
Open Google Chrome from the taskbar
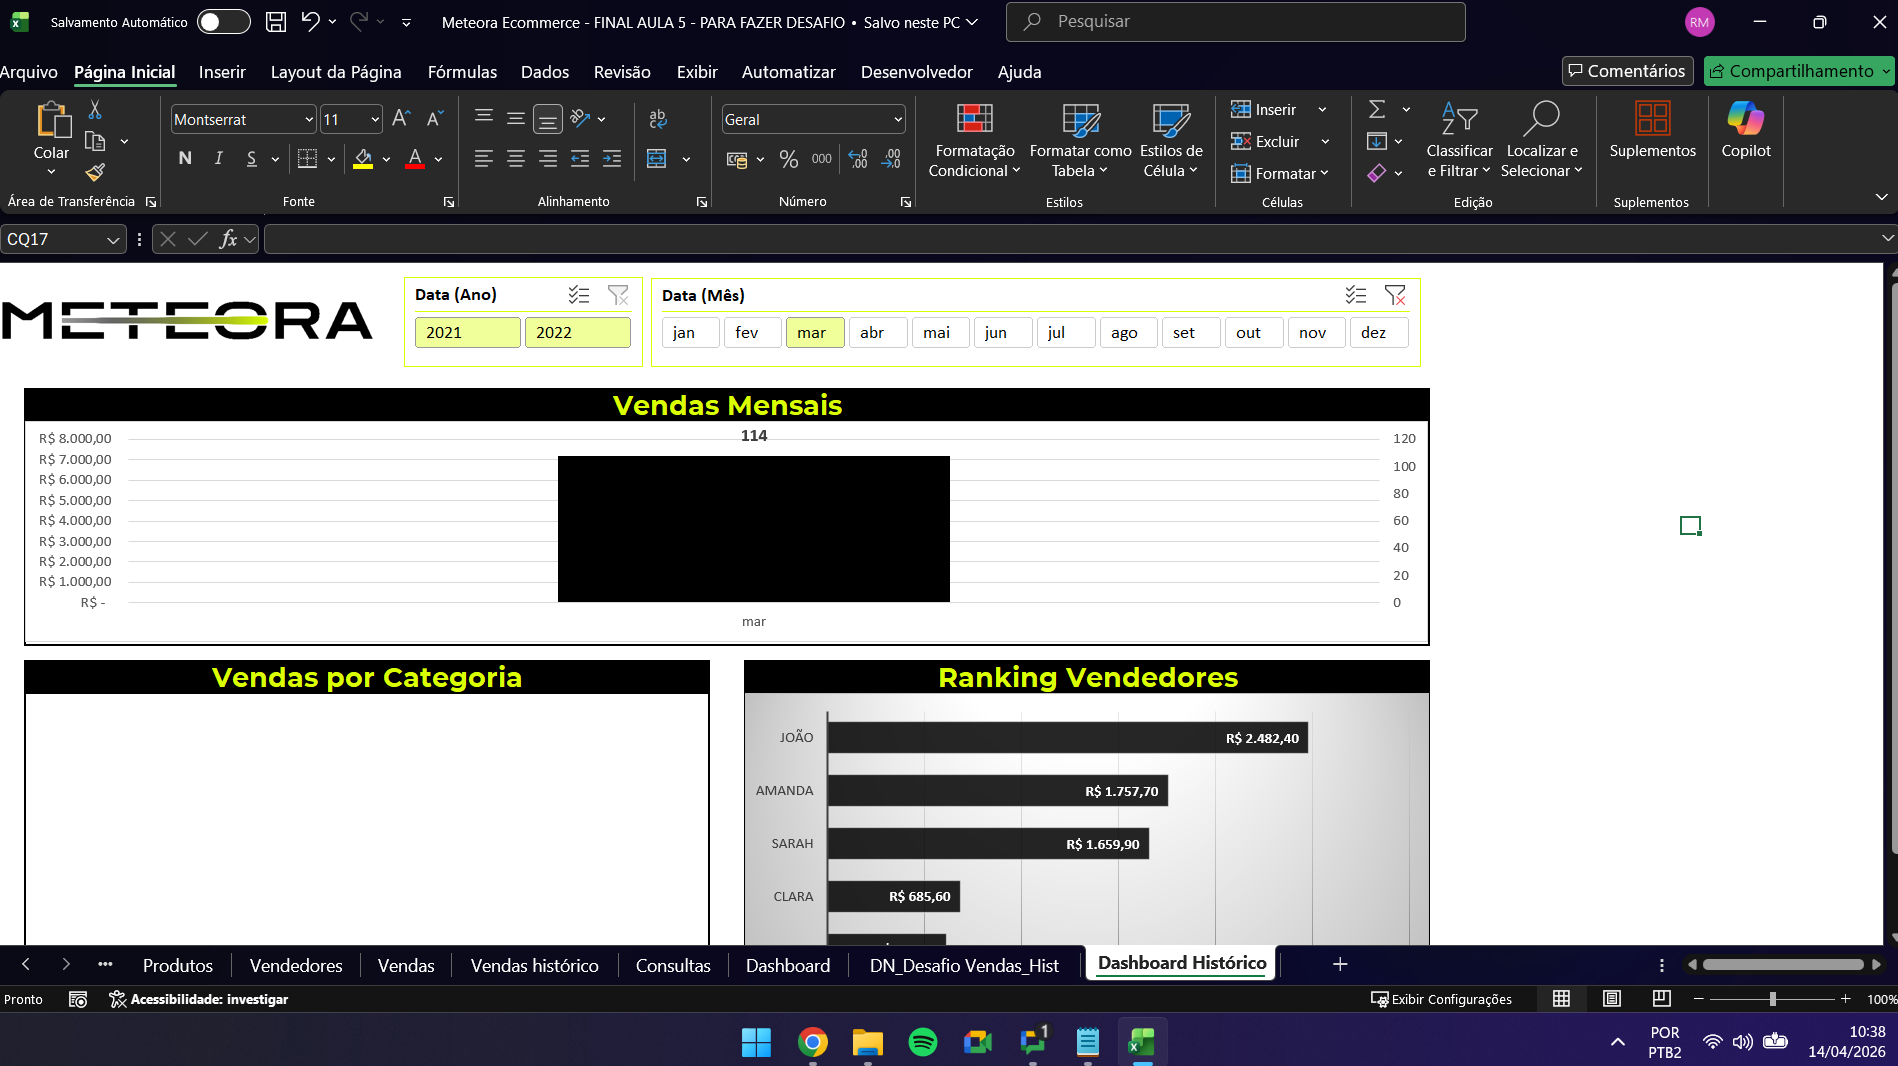tap(813, 1042)
